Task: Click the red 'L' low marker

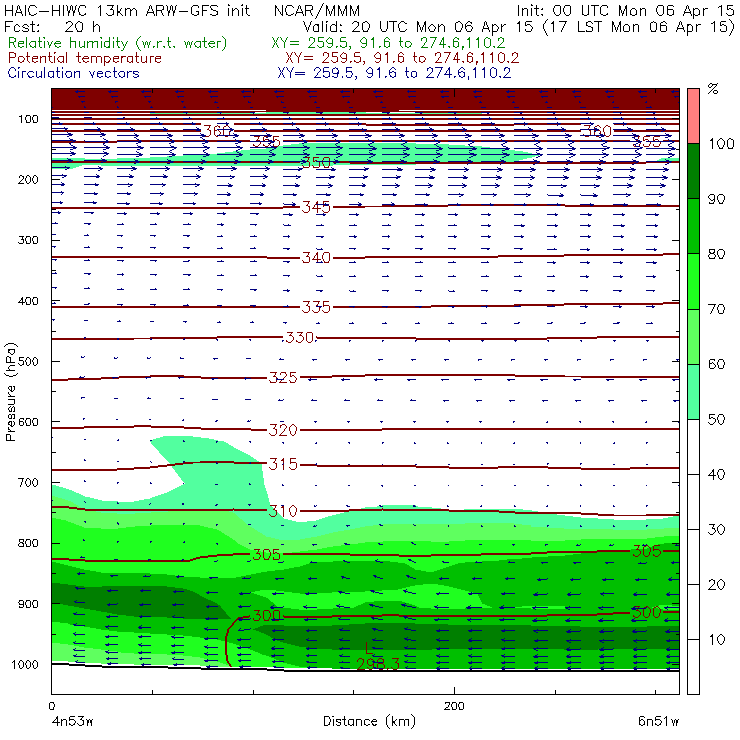Action: [x=370, y=649]
